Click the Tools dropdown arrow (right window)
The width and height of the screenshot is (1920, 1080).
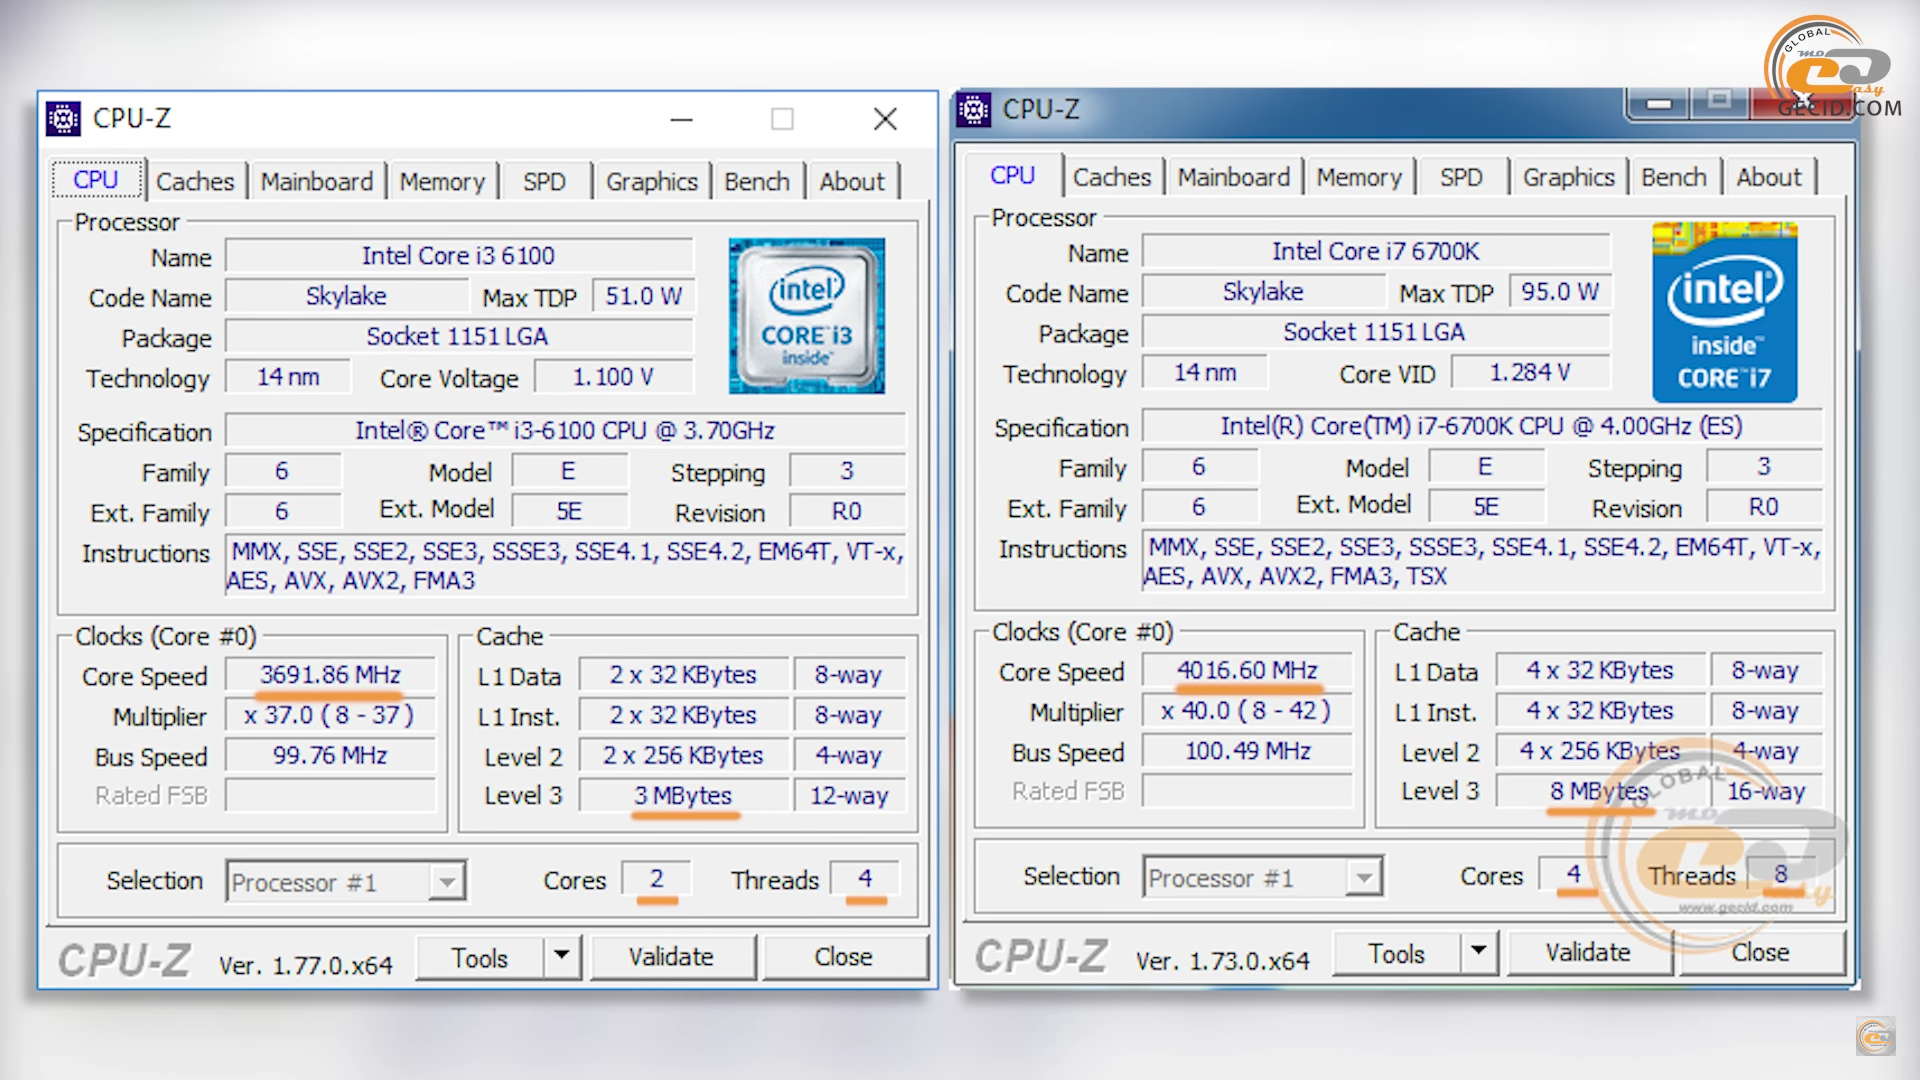point(1478,952)
